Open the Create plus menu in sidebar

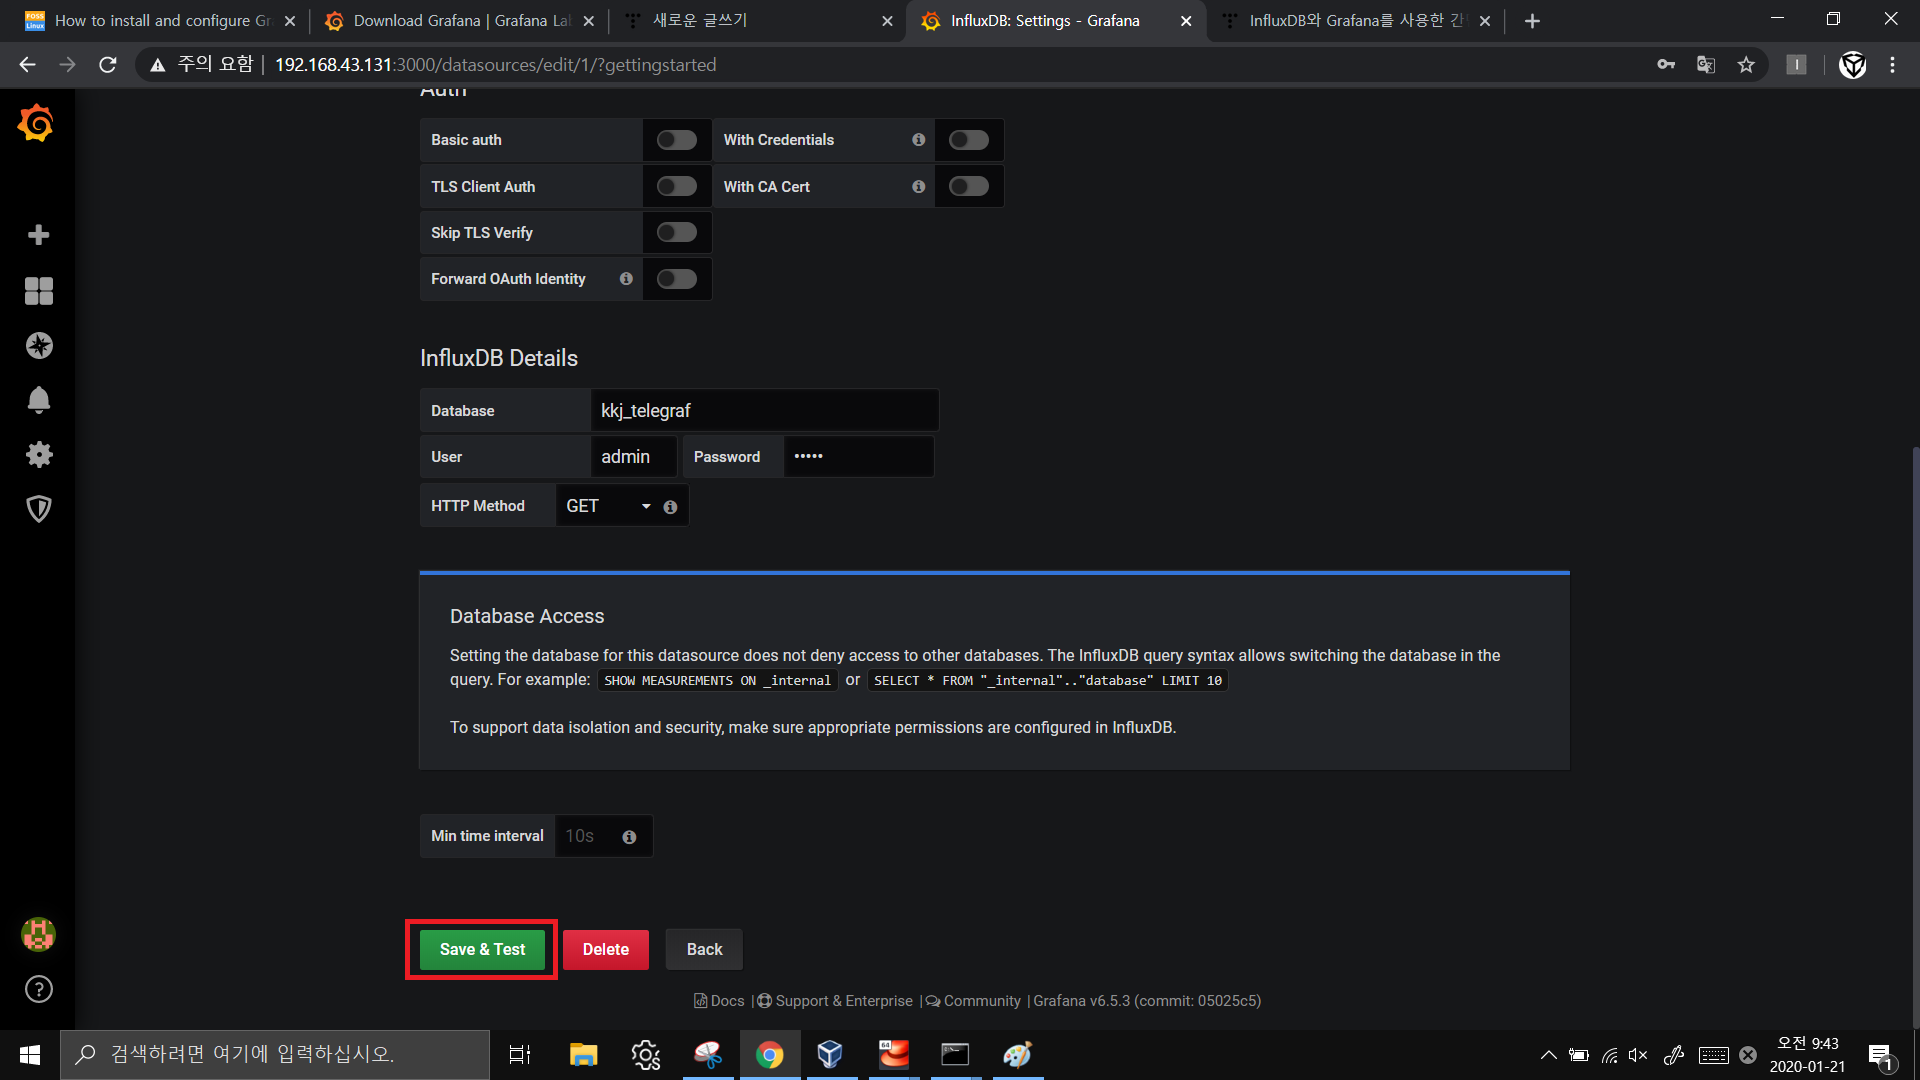coord(38,235)
